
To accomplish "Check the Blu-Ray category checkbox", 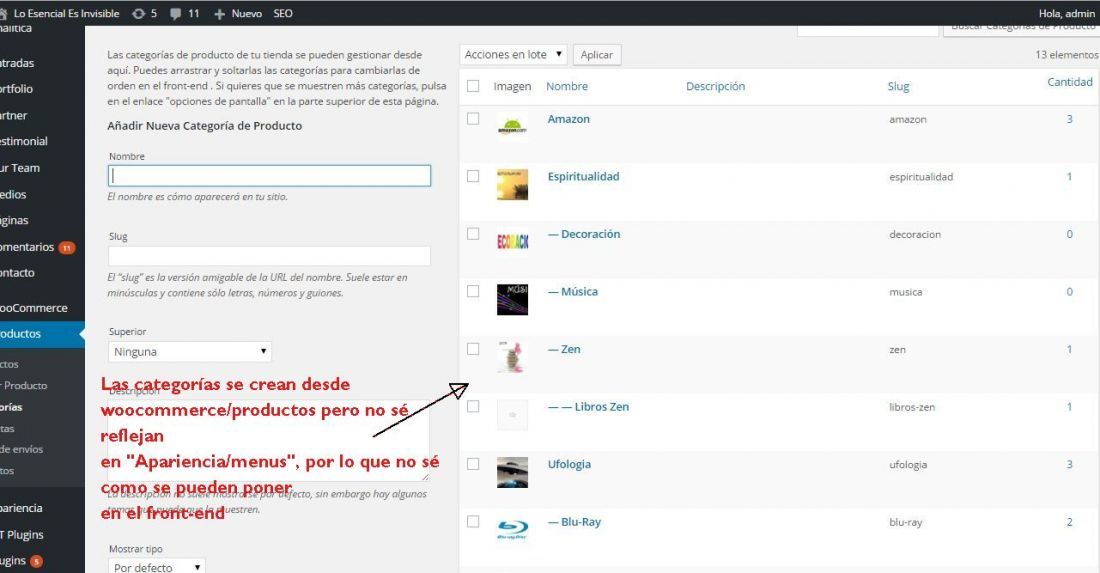I will 474,521.
